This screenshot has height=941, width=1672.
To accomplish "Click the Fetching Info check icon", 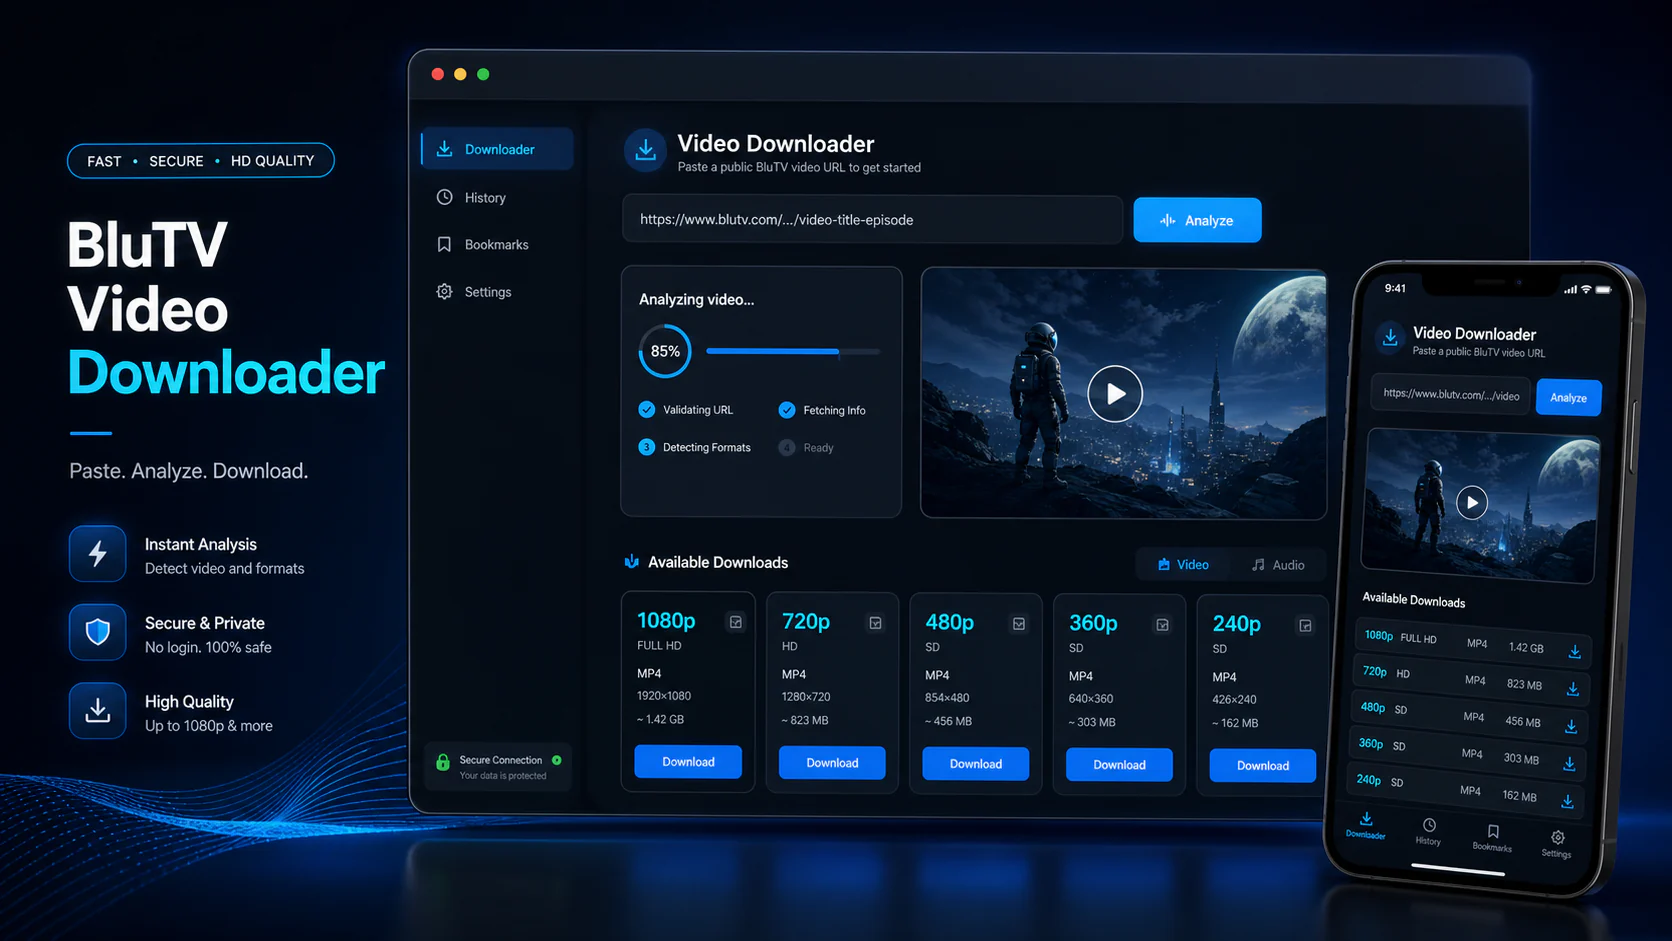I will click(x=787, y=410).
